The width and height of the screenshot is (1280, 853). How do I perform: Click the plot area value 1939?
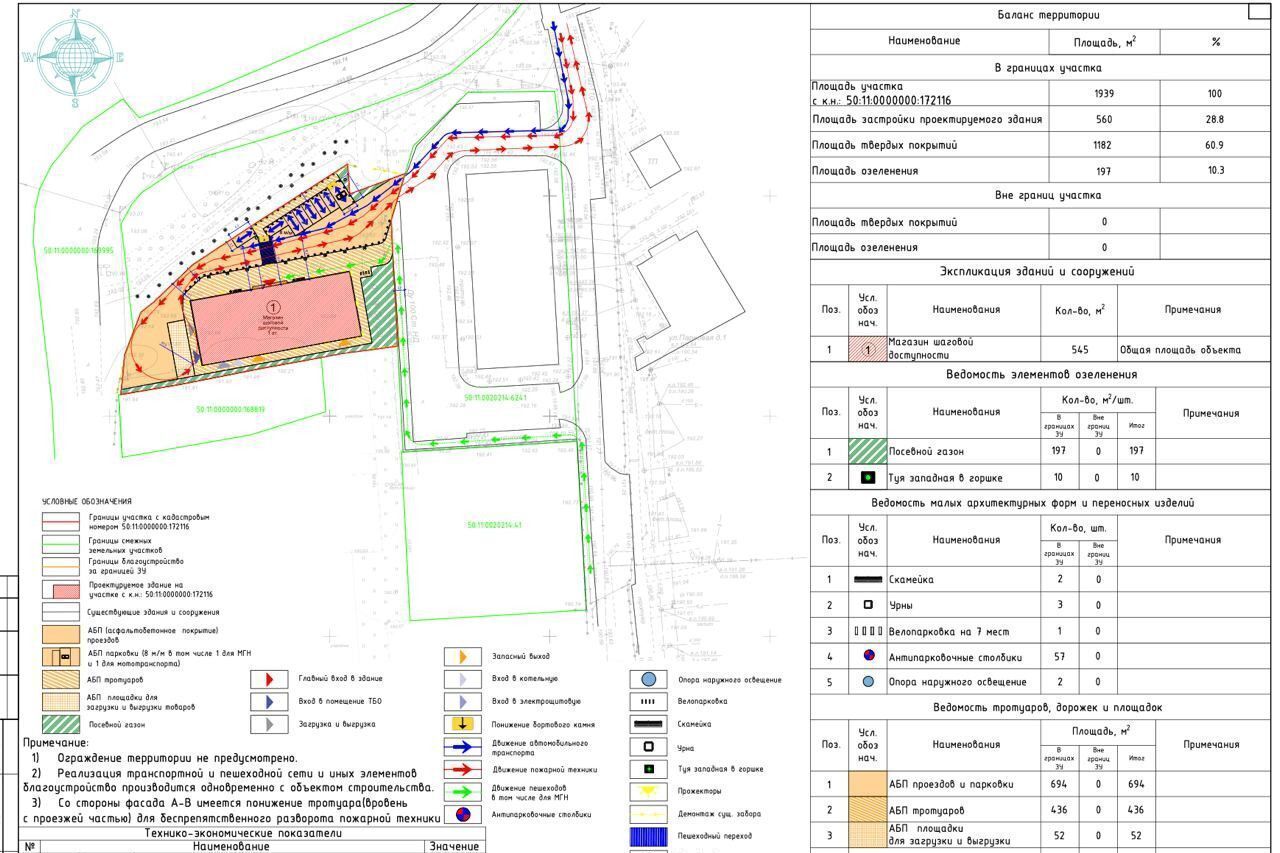pyautogui.click(x=1104, y=93)
